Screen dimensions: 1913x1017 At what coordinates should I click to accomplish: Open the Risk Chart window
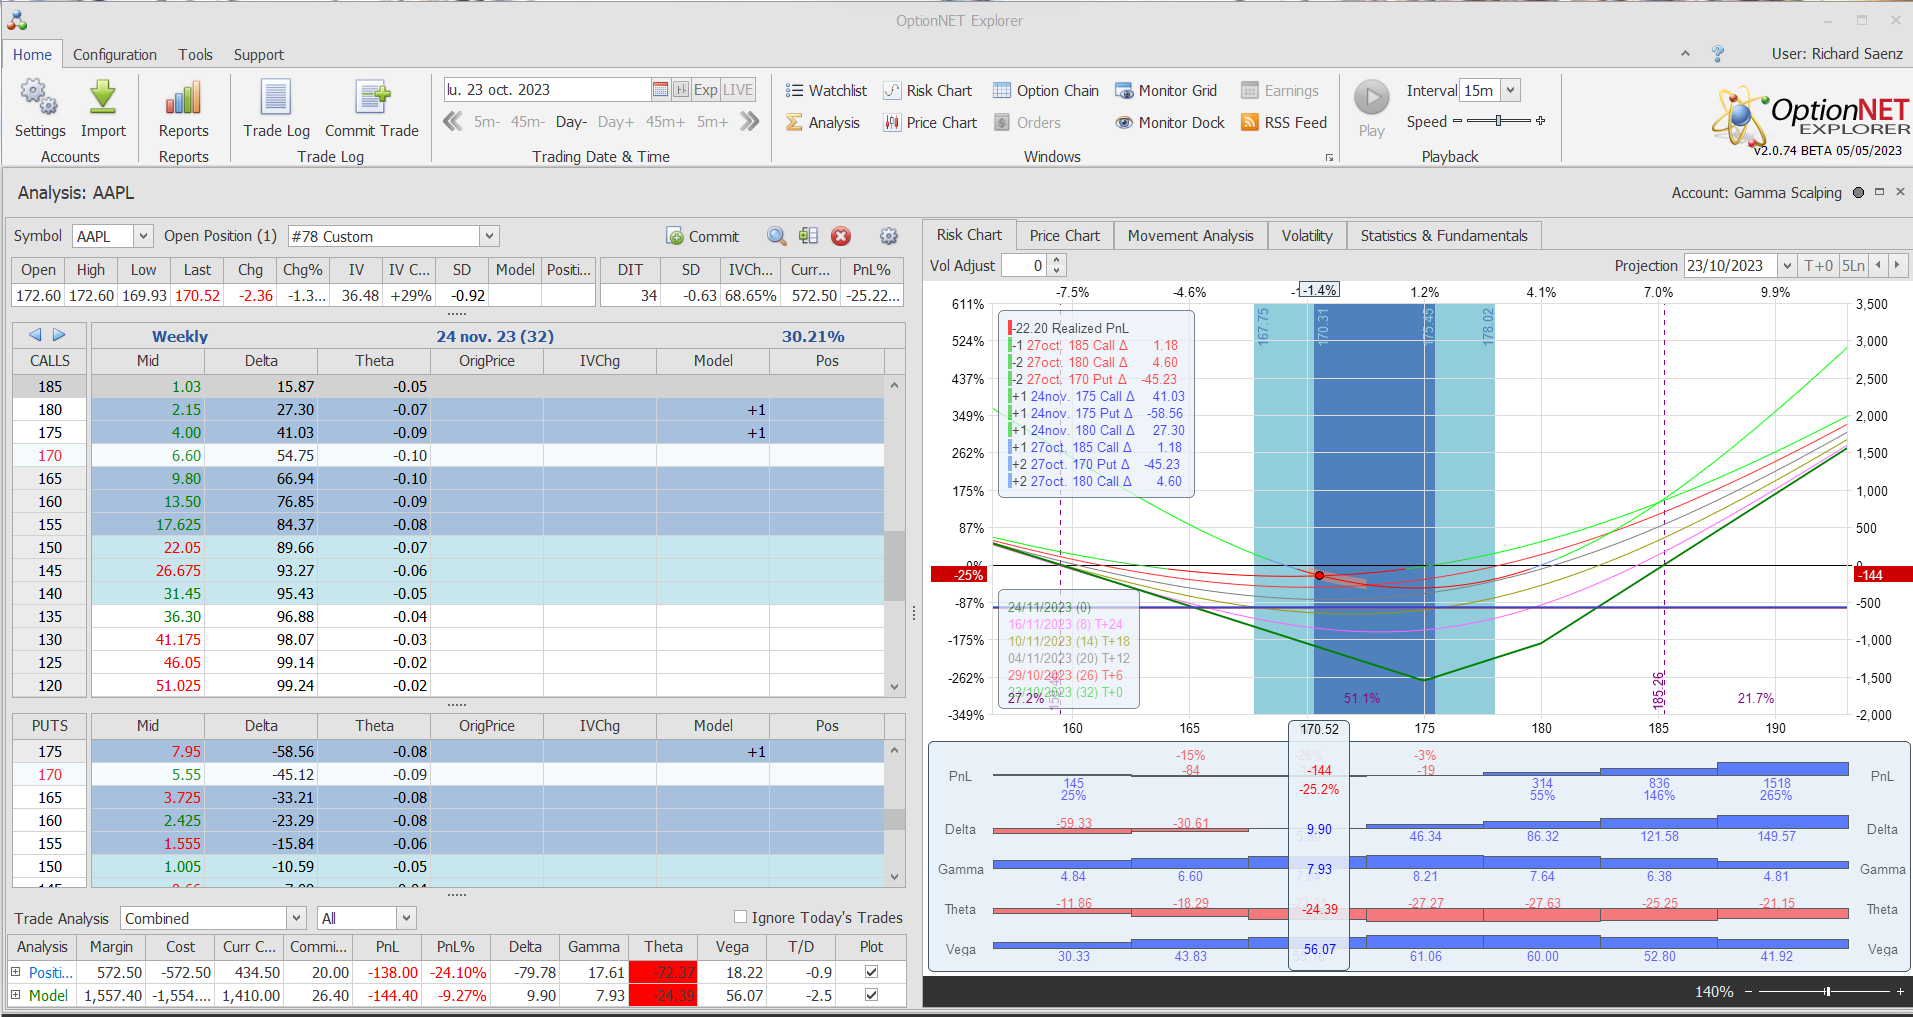[928, 91]
